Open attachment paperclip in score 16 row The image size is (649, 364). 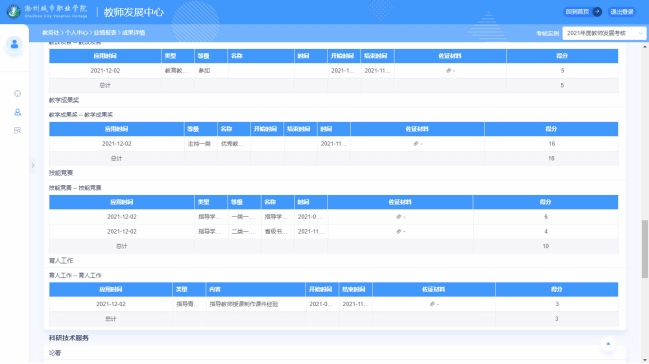tap(416, 144)
